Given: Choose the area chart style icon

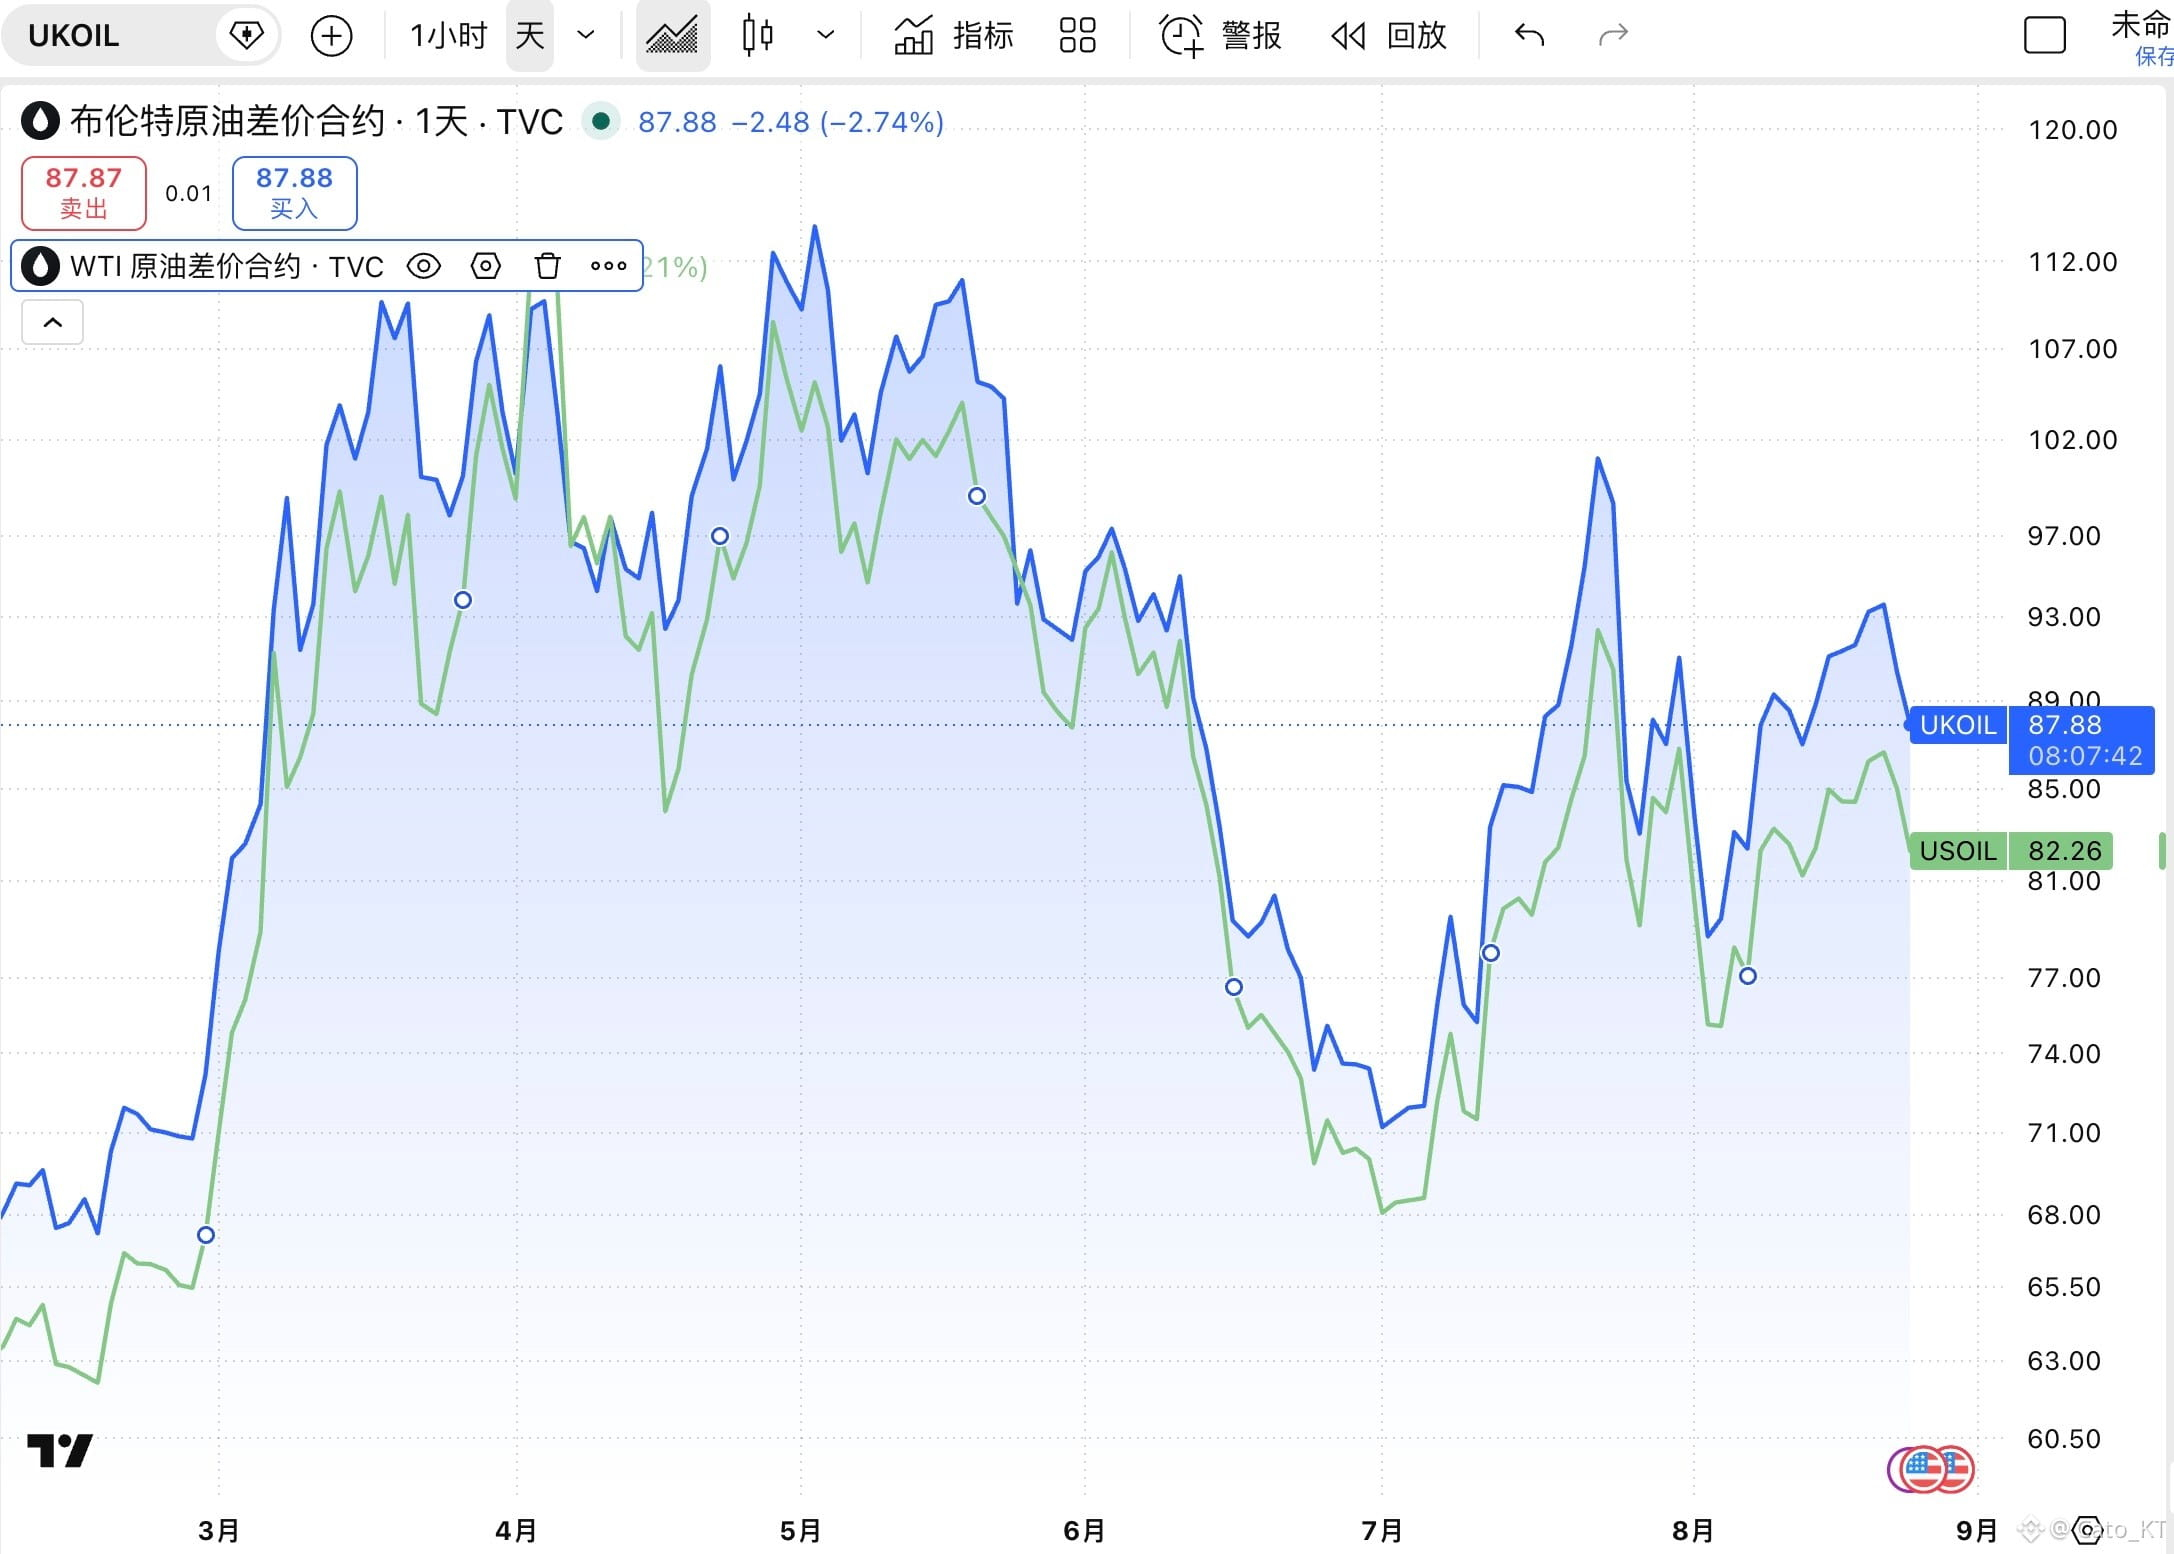Looking at the screenshot, I should point(673,36).
